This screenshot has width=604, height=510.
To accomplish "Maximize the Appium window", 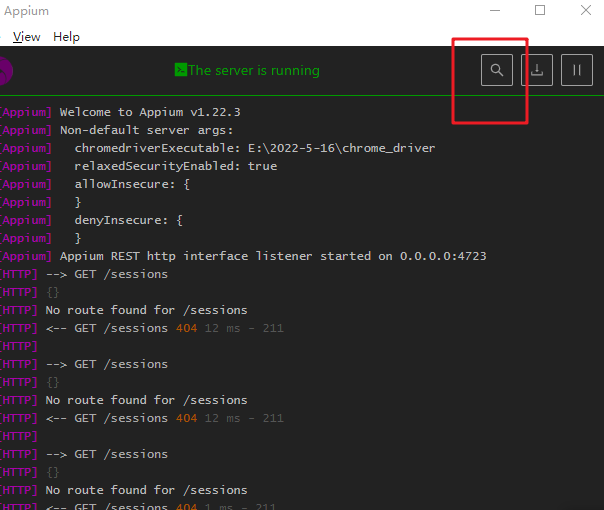I will (x=540, y=10).
